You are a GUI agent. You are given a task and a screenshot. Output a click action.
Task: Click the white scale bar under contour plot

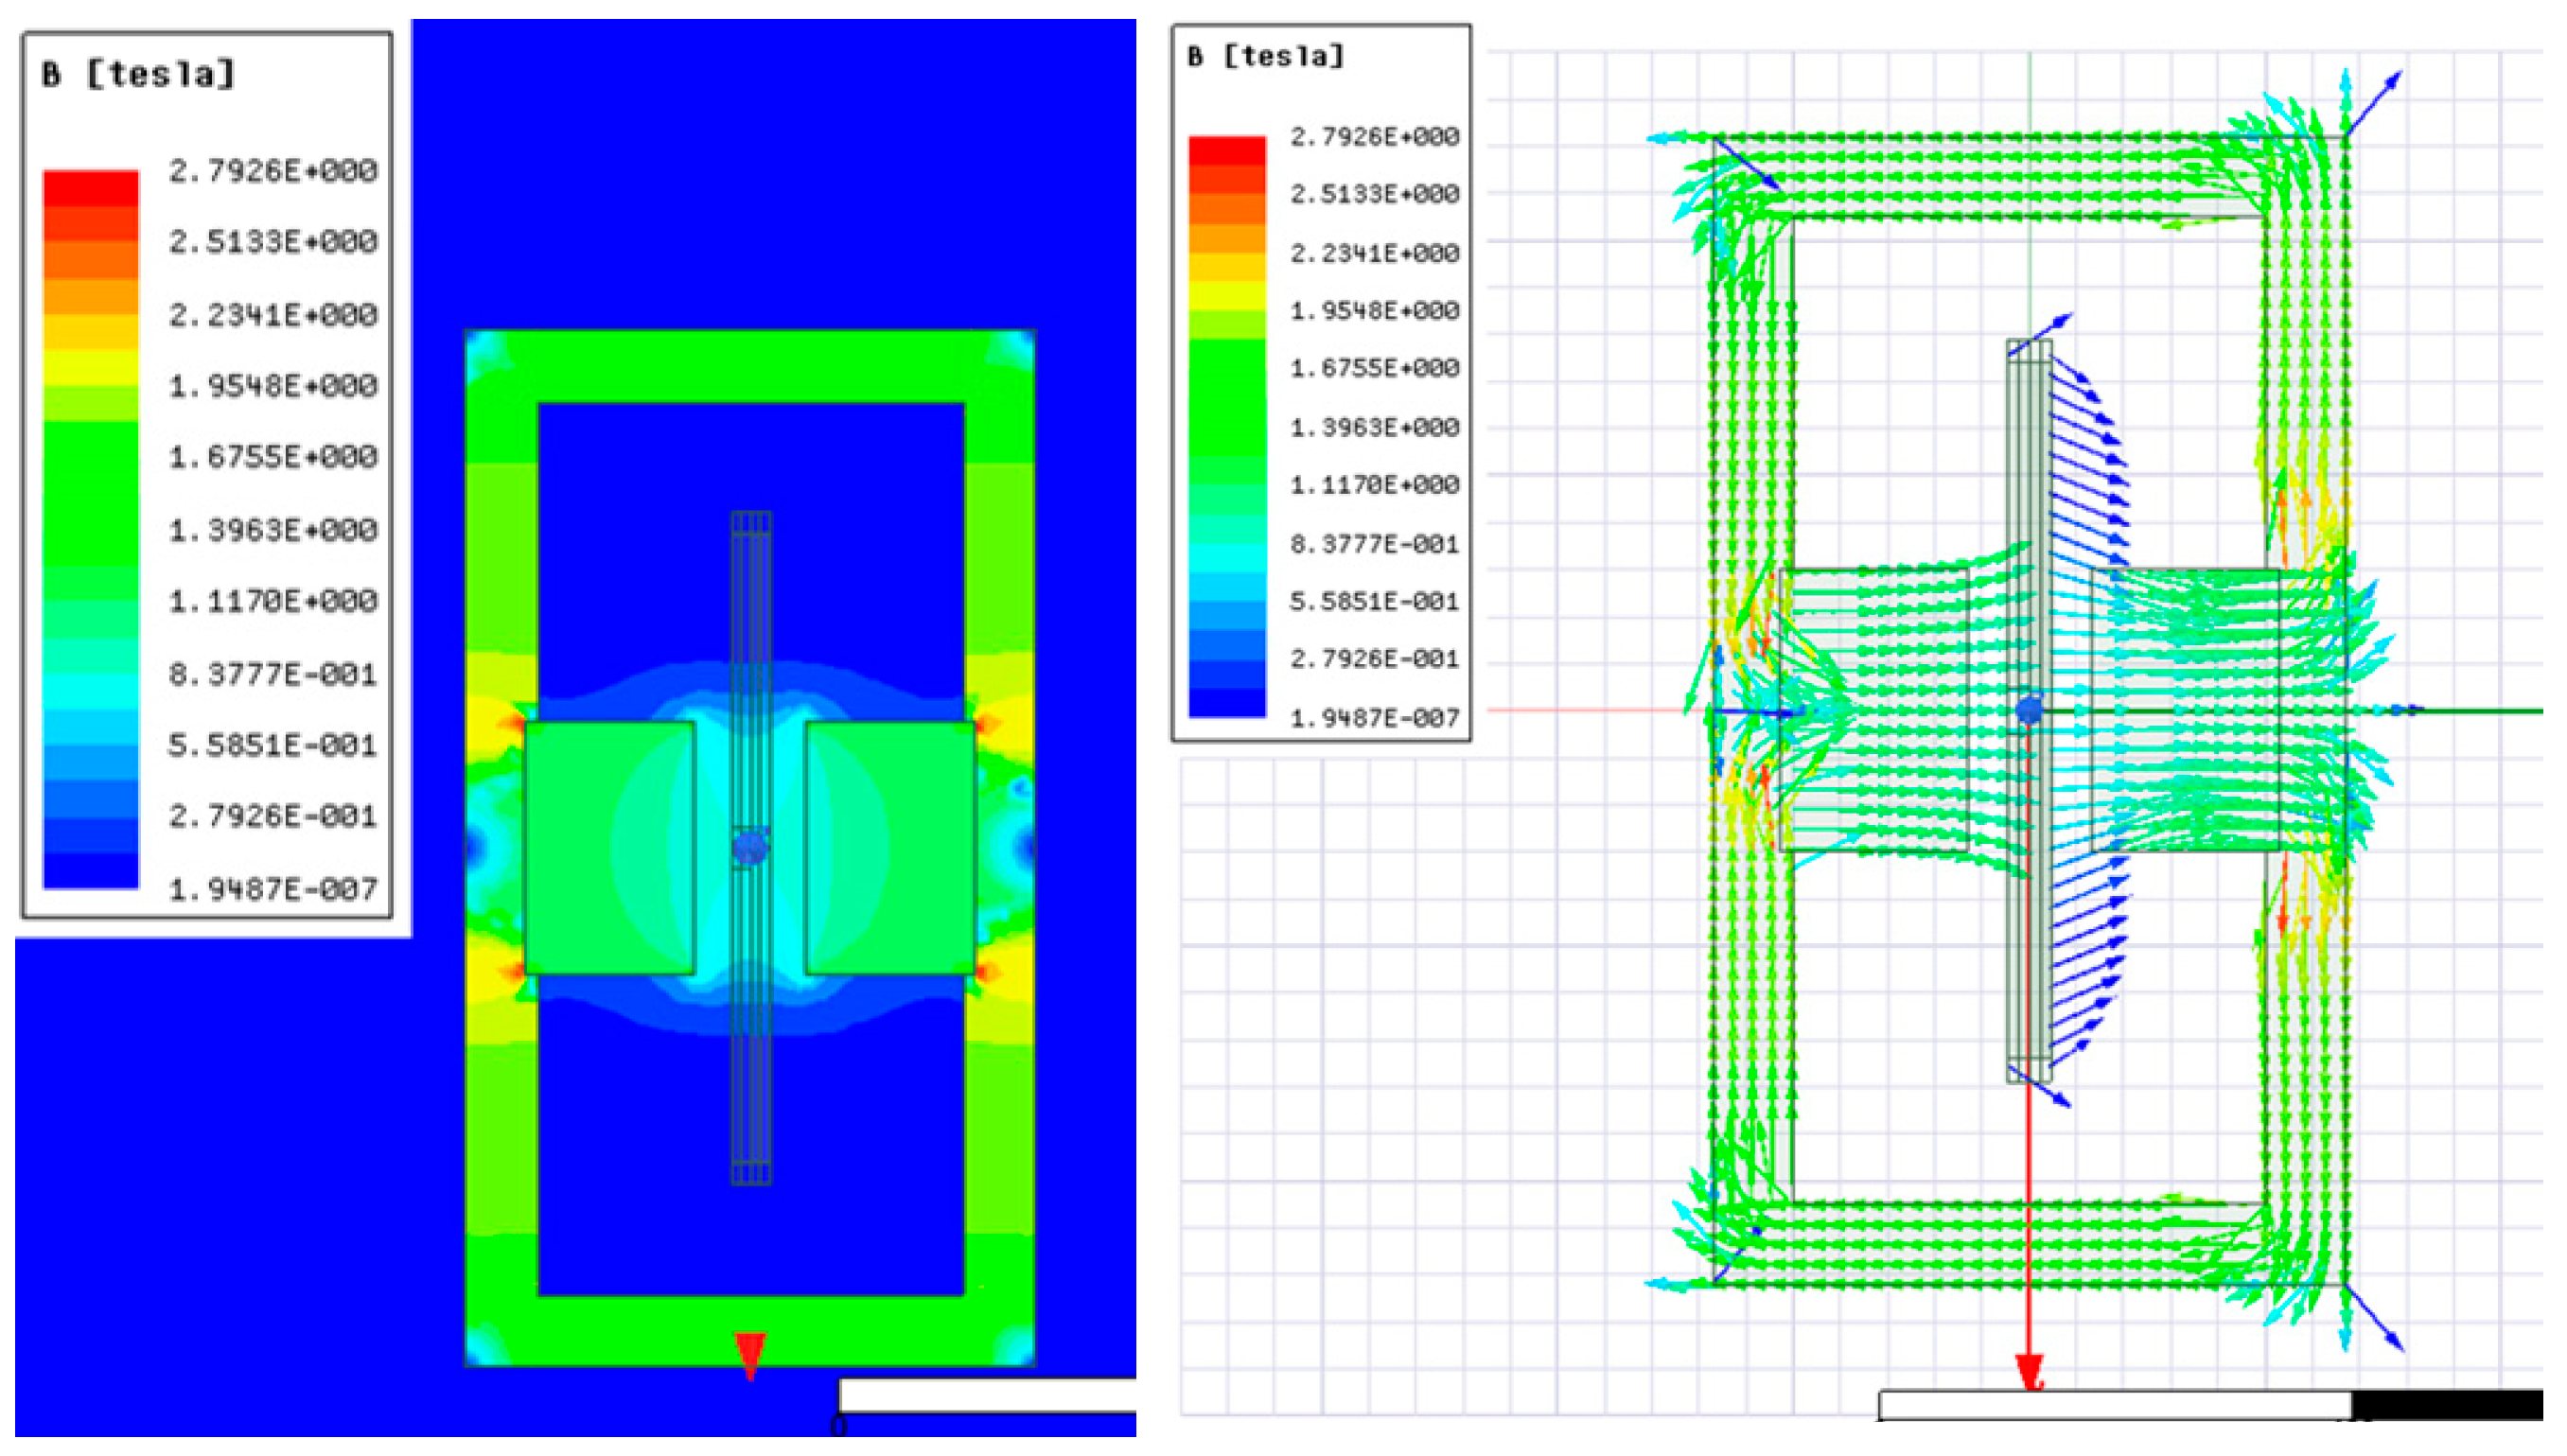tap(986, 1396)
